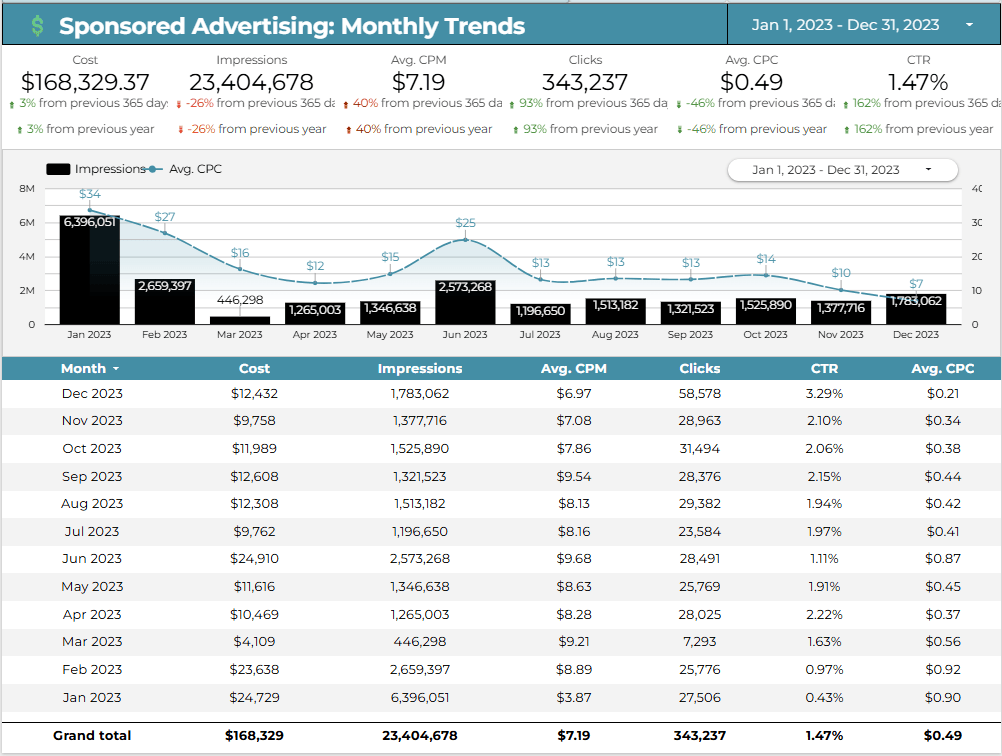Click the 446,298 impressions cell for Mar 2023
Viewport: 1002px width, 756px height.
[x=420, y=642]
